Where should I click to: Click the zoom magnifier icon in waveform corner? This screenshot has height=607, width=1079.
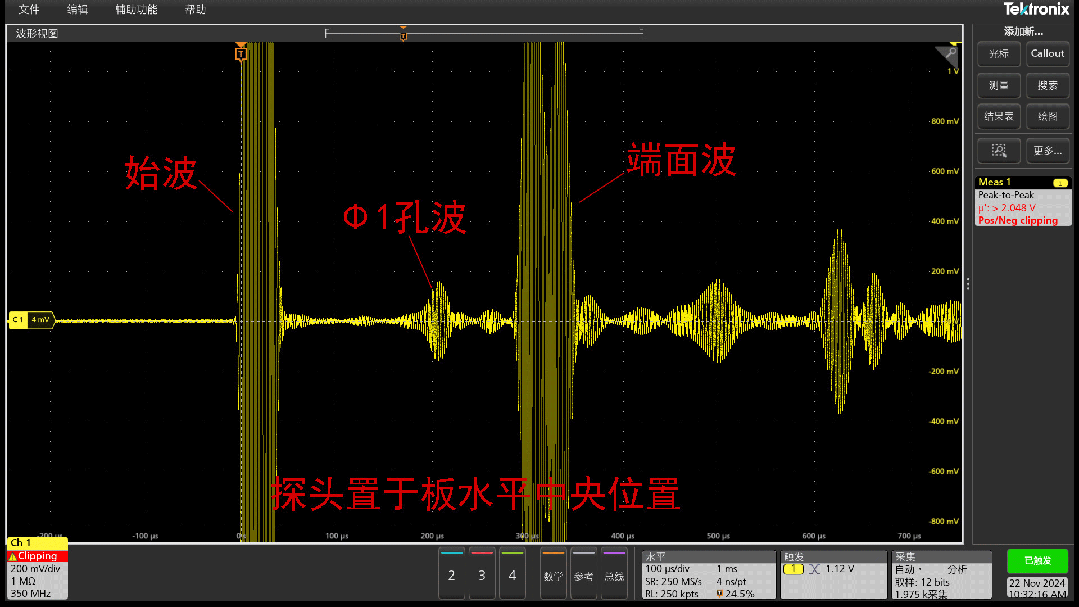coord(946,54)
